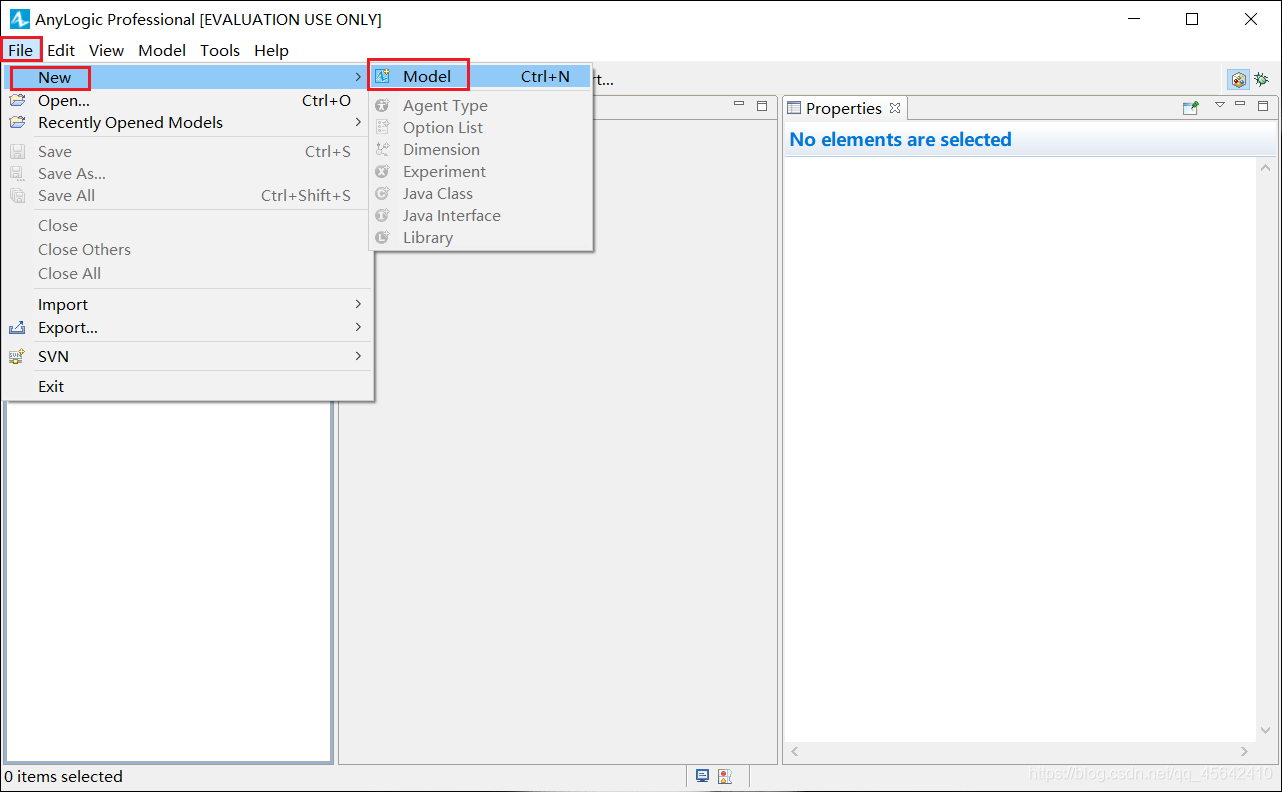Click the AnyLogic logo in title bar
The height and width of the screenshot is (792, 1282).
tap(19, 19)
